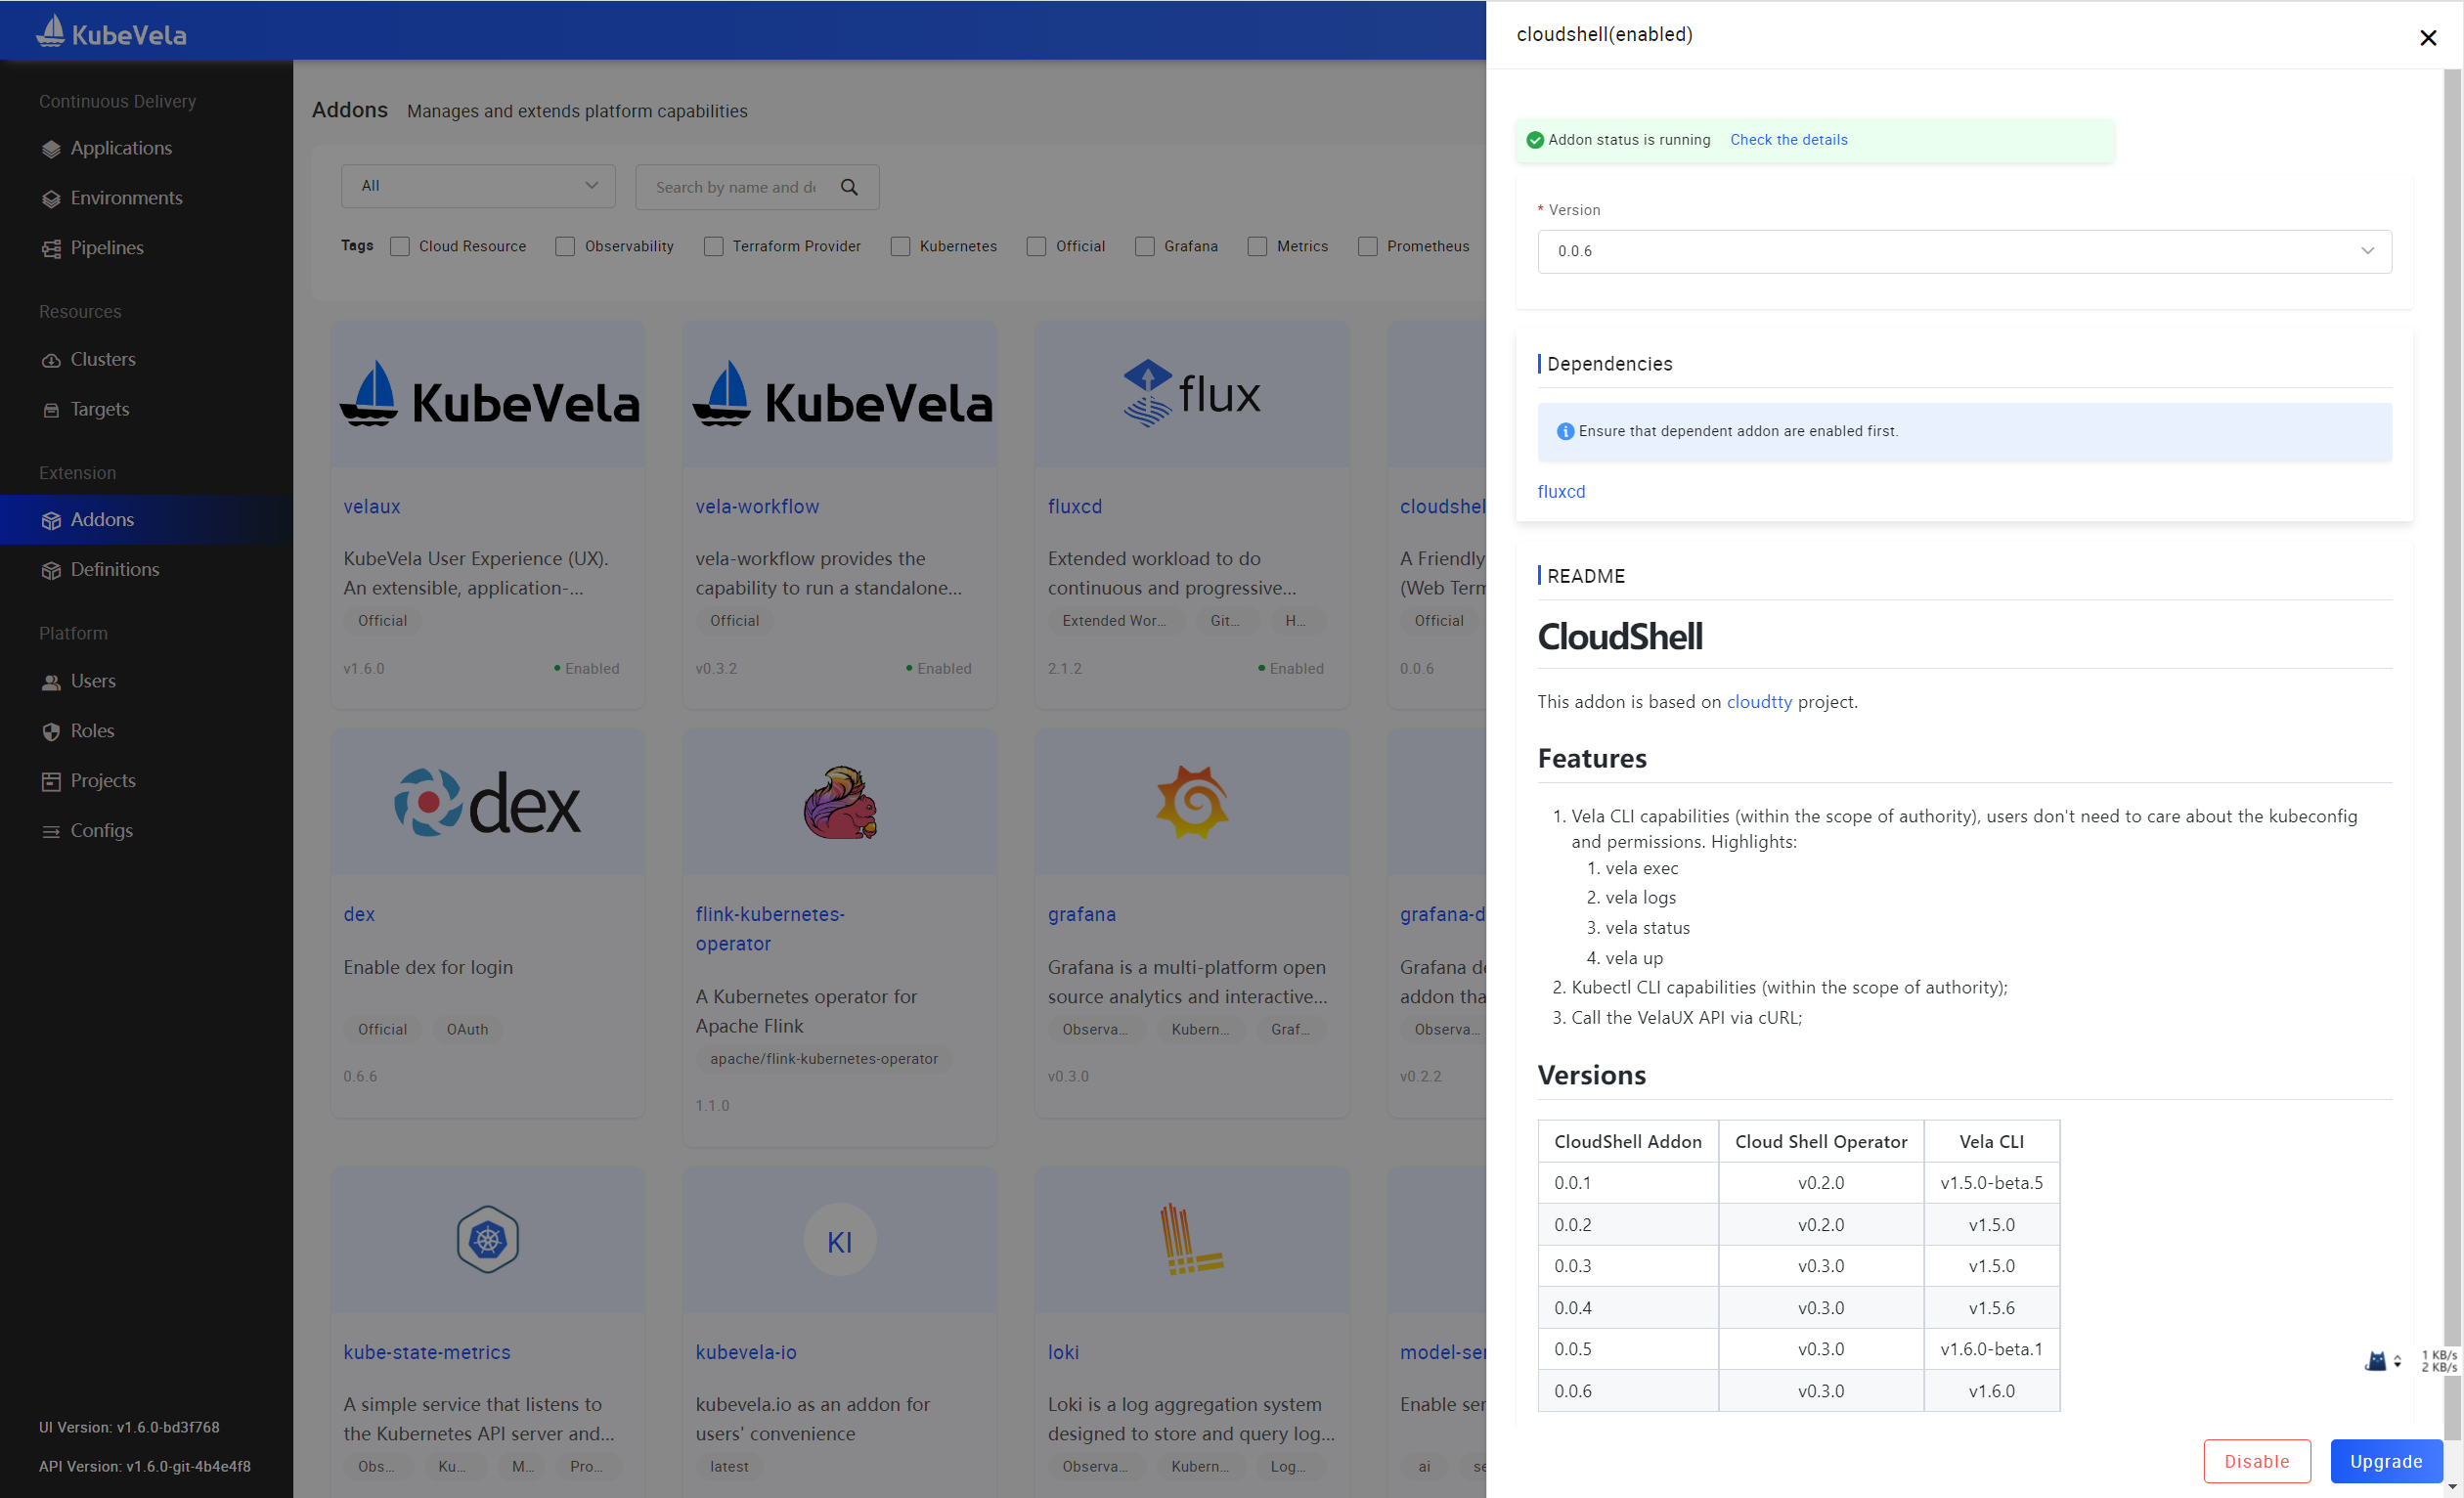The width and height of the screenshot is (2464, 1498).
Task: Click the search magnifier icon
Action: pyautogui.click(x=849, y=187)
